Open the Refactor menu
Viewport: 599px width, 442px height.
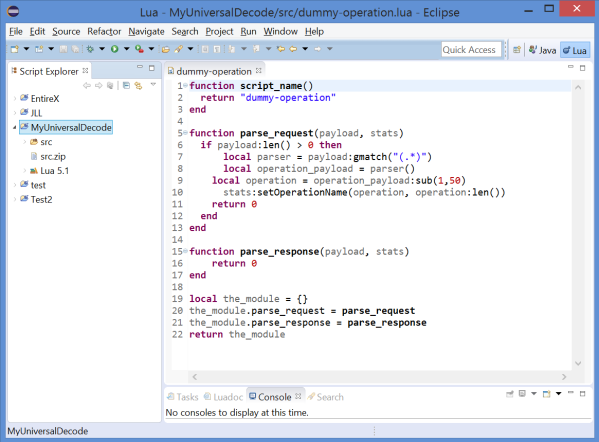(x=104, y=31)
